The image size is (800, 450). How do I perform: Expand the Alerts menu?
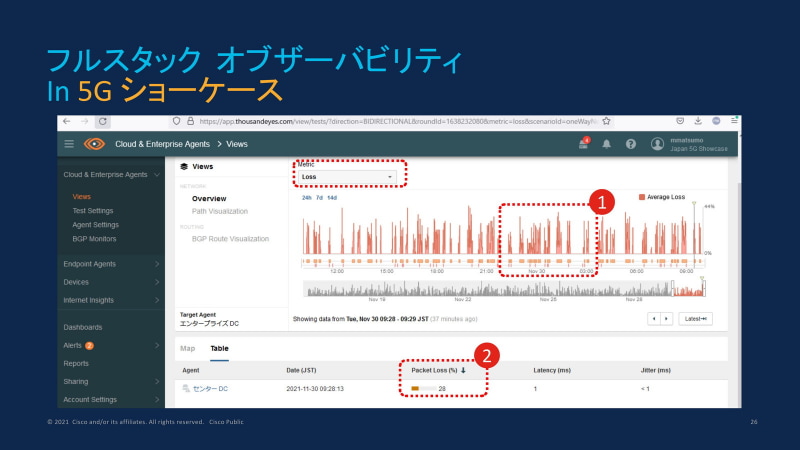[157, 346]
